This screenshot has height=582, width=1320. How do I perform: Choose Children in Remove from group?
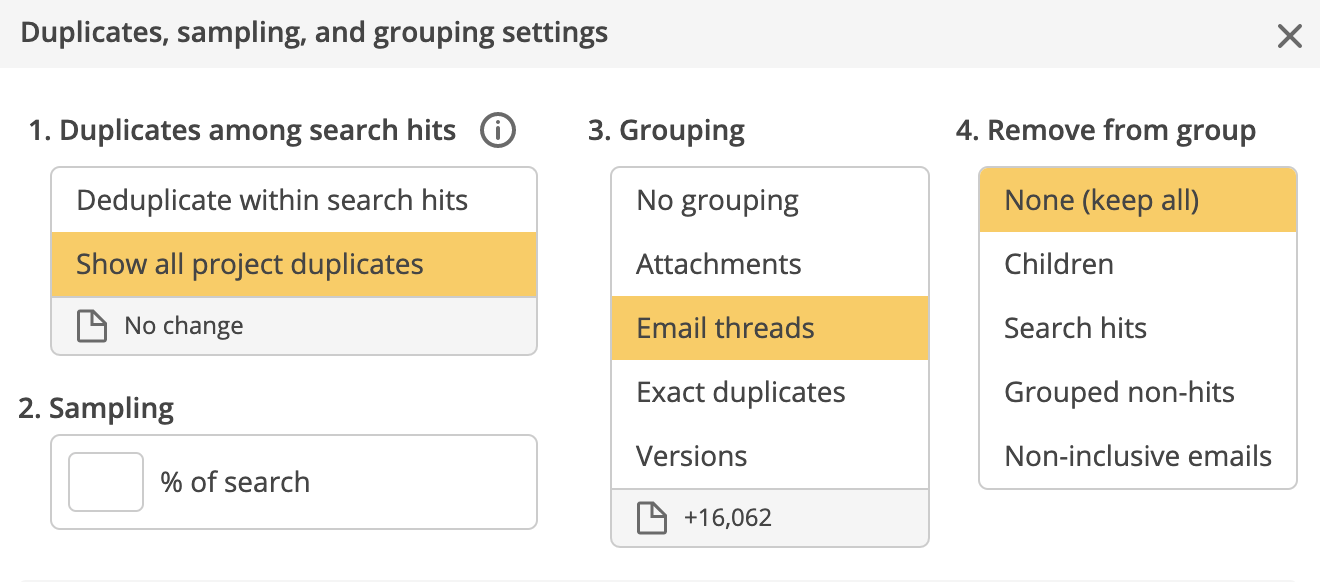tap(1059, 264)
